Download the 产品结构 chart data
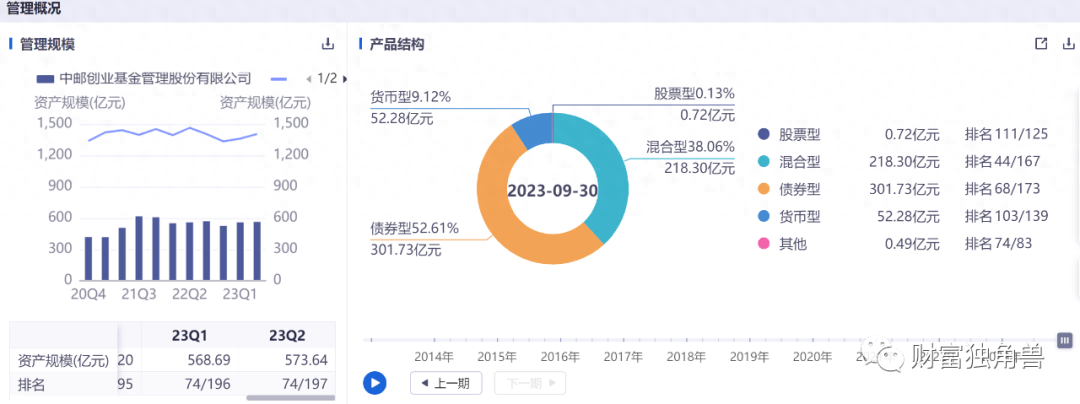The image size is (1080, 404). 1068,44
